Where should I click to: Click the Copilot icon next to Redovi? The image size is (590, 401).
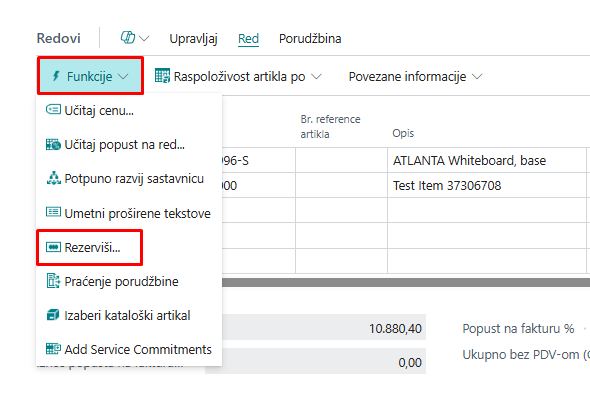[128, 38]
